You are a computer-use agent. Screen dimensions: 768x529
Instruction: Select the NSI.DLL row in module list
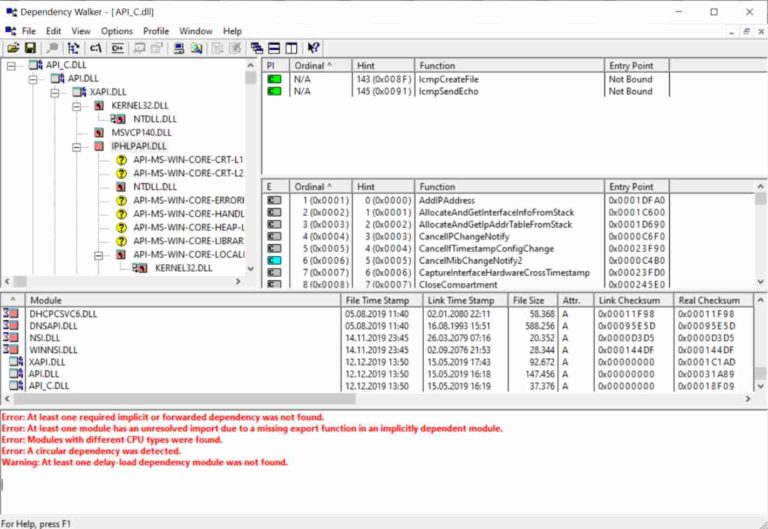tap(377, 338)
